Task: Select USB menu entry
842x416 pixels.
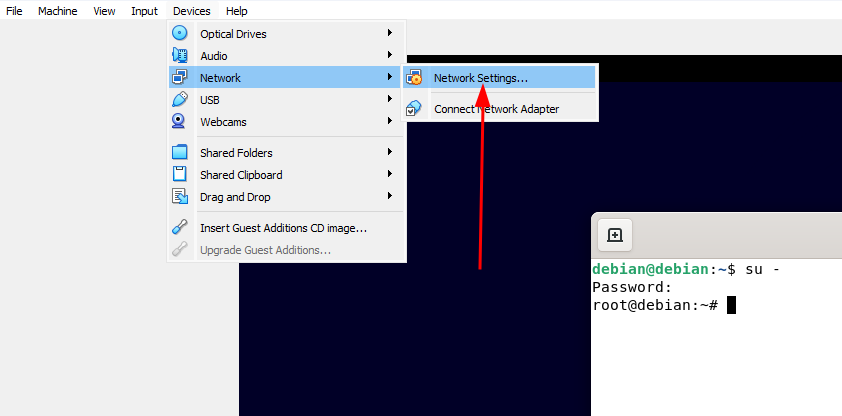Action: (286, 99)
